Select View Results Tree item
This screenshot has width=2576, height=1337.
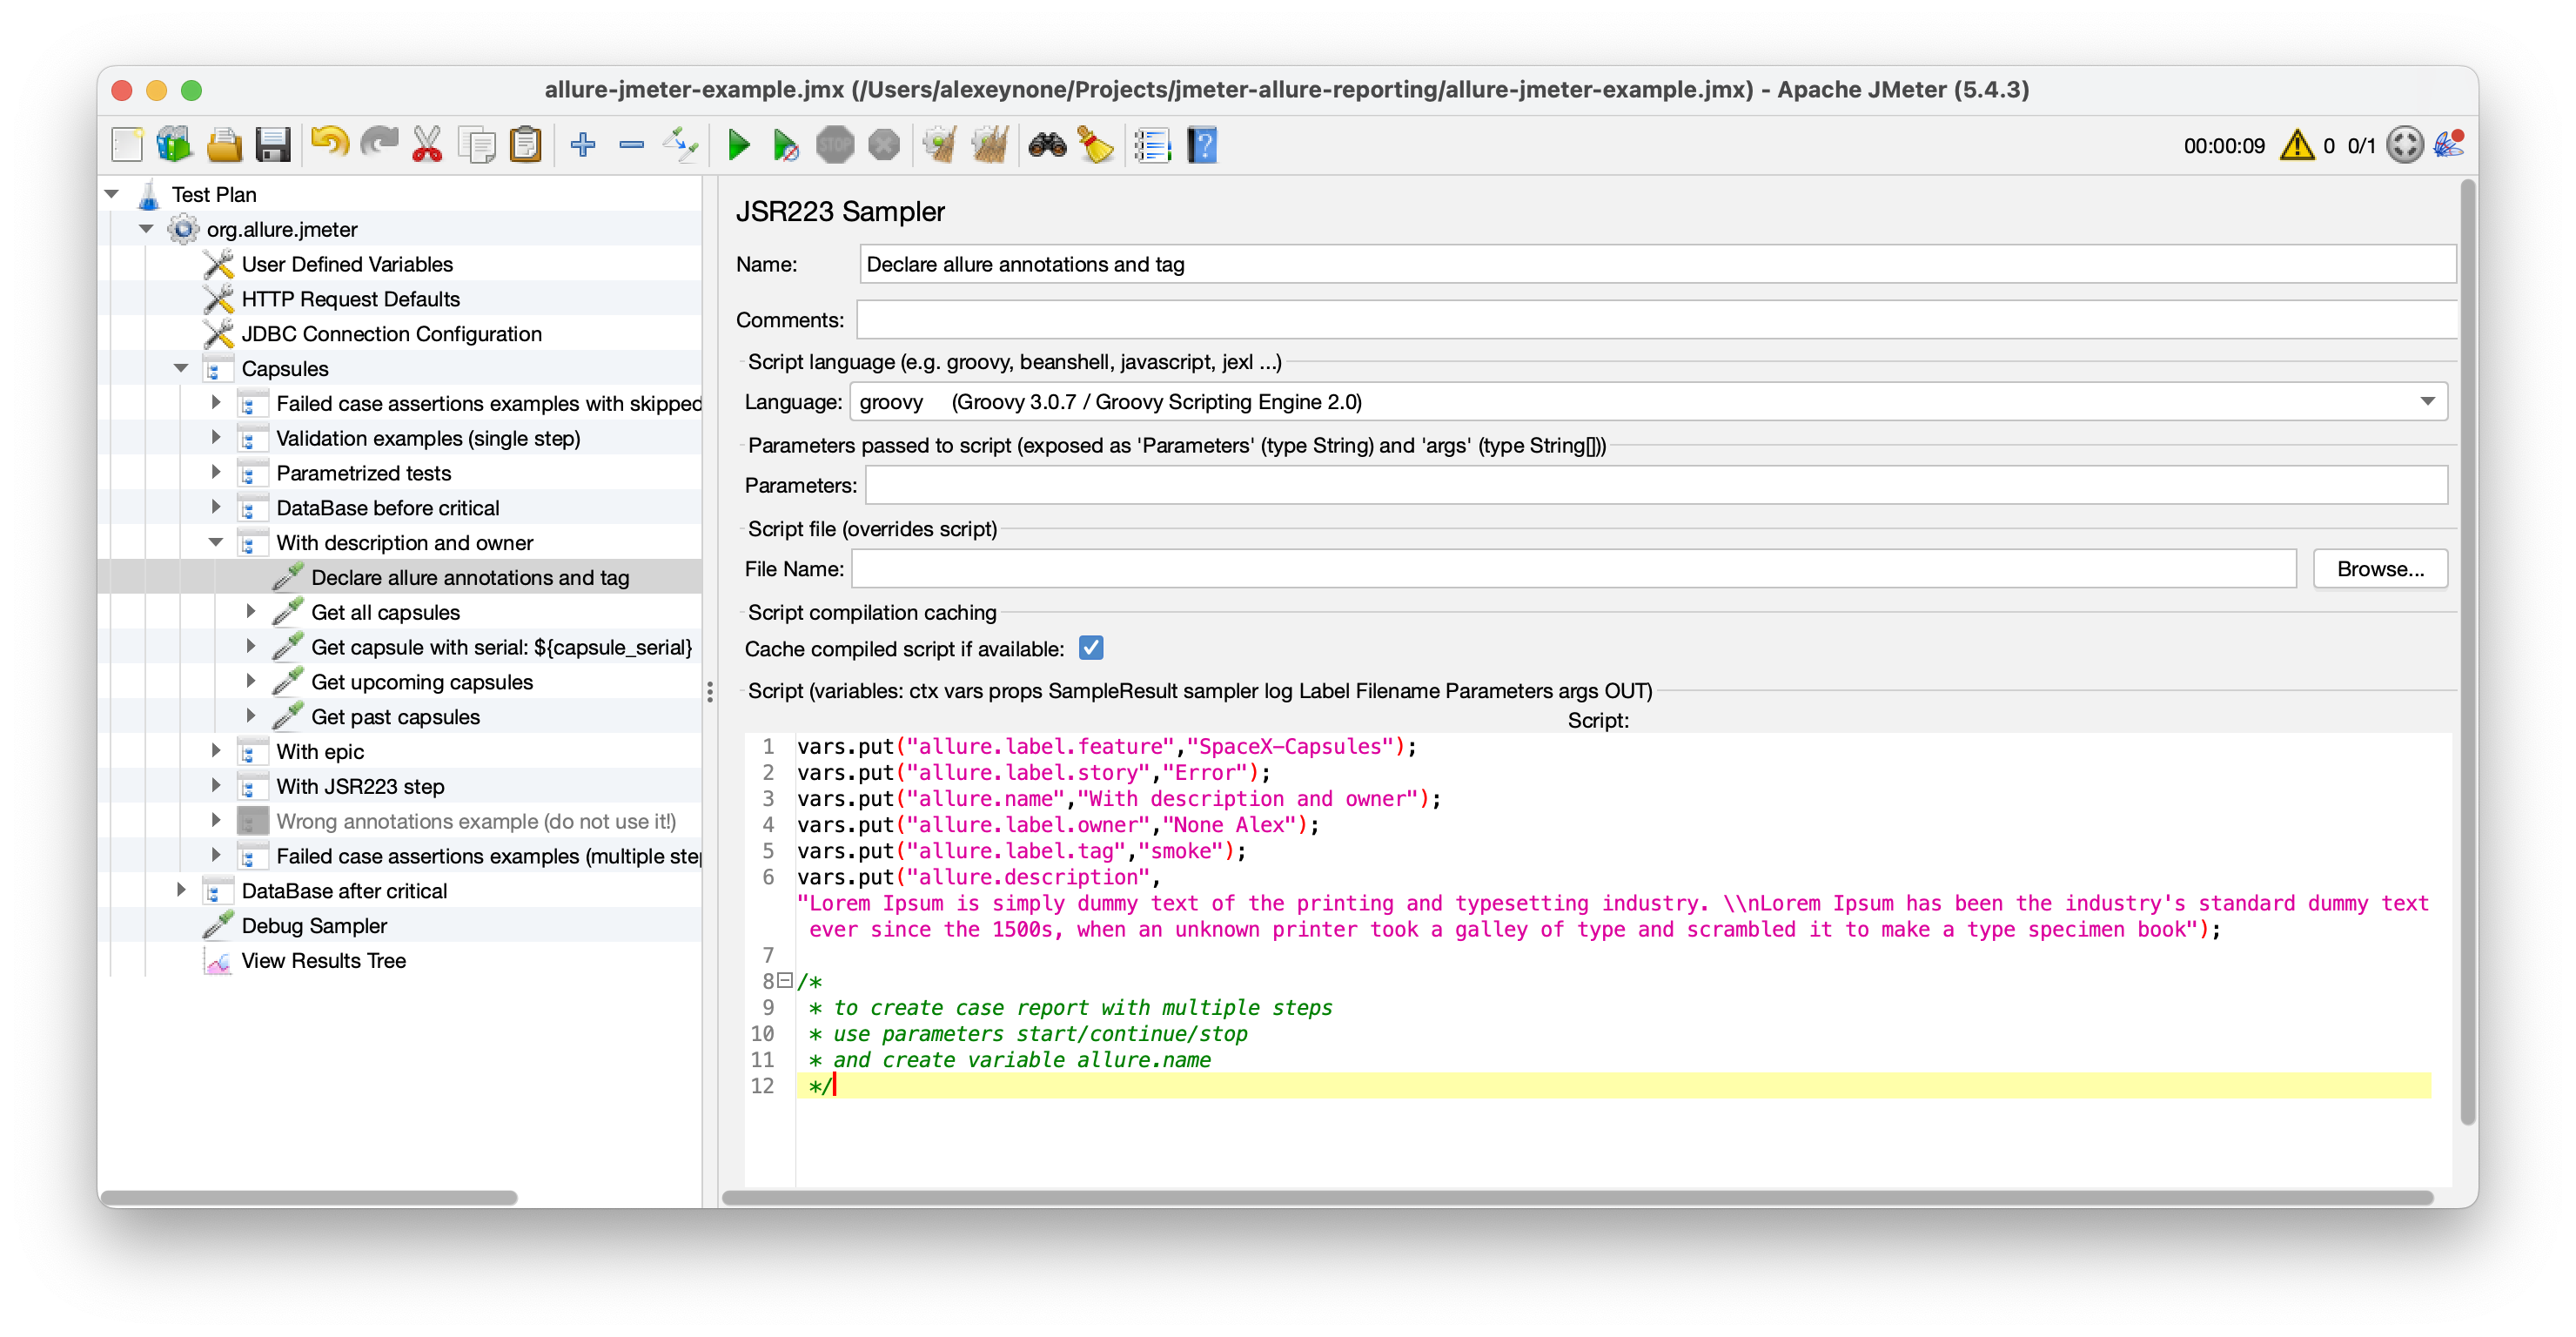323,960
